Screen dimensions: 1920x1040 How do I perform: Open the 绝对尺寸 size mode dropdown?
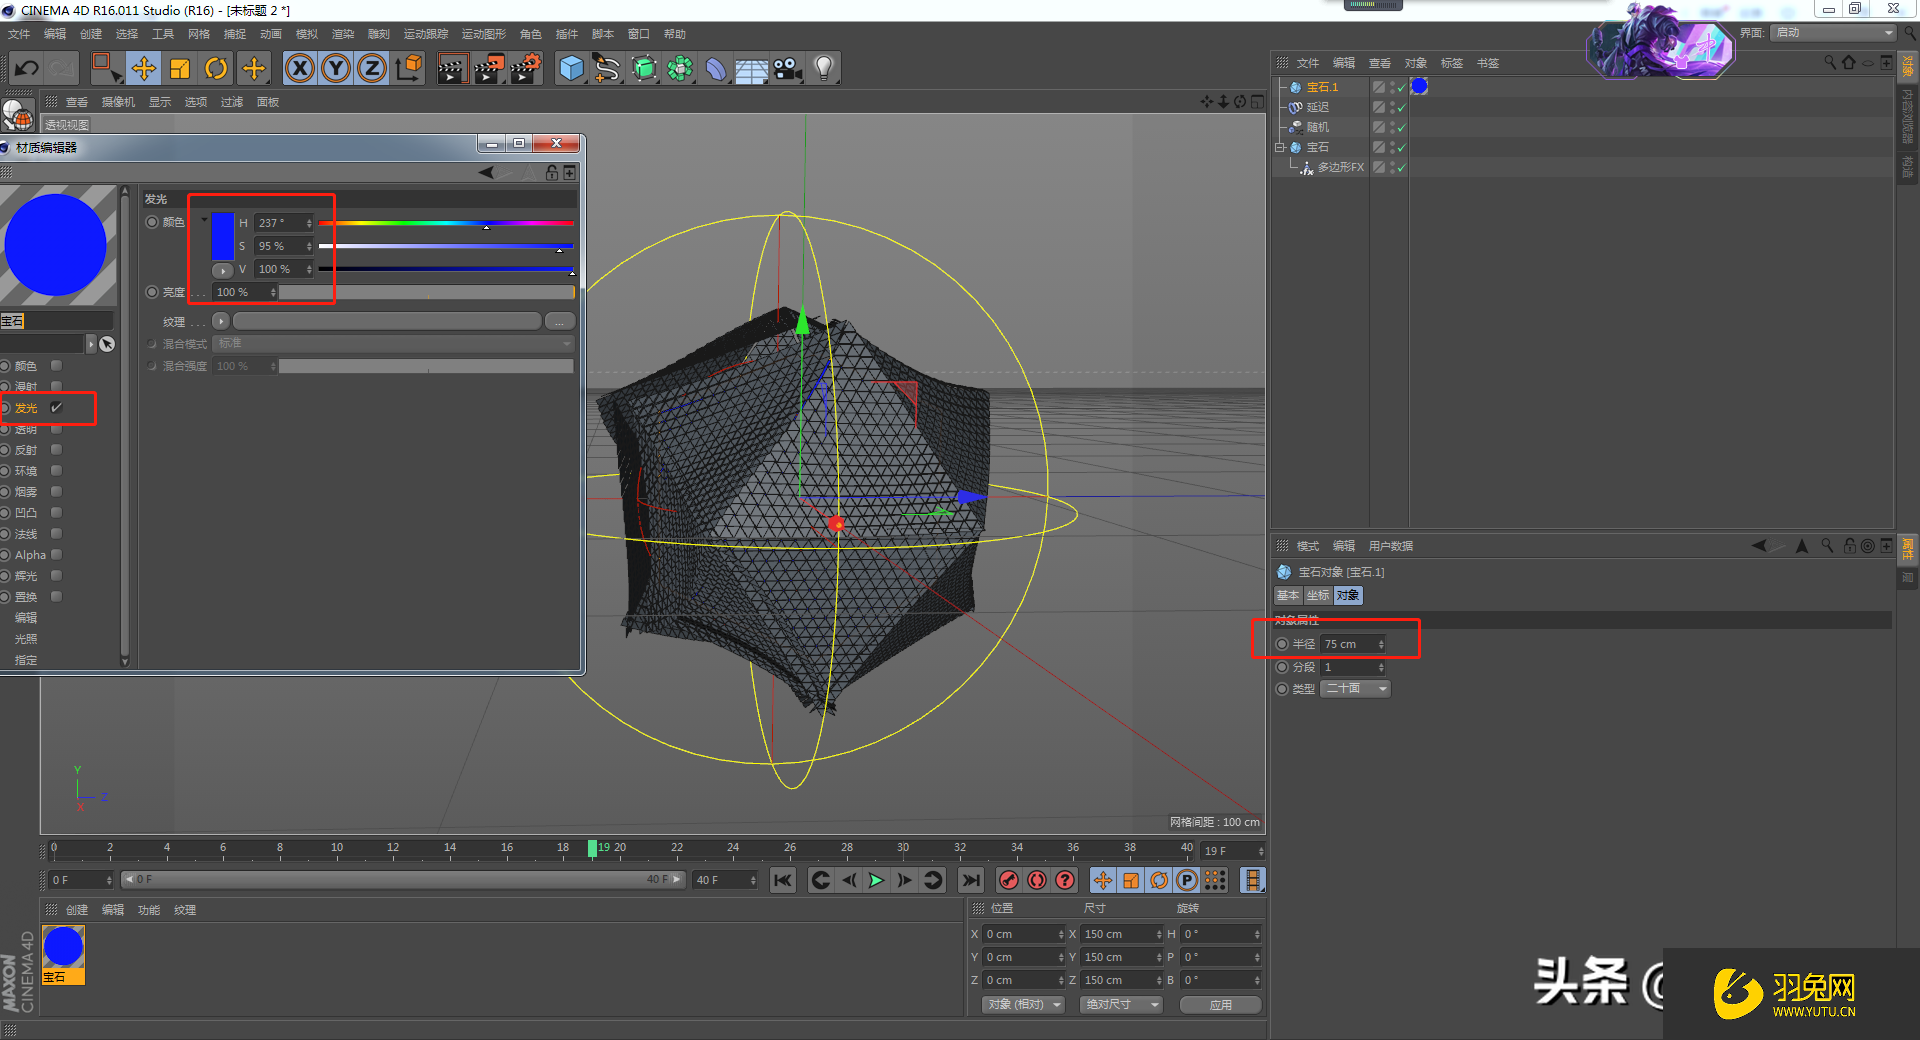coord(1121,1005)
